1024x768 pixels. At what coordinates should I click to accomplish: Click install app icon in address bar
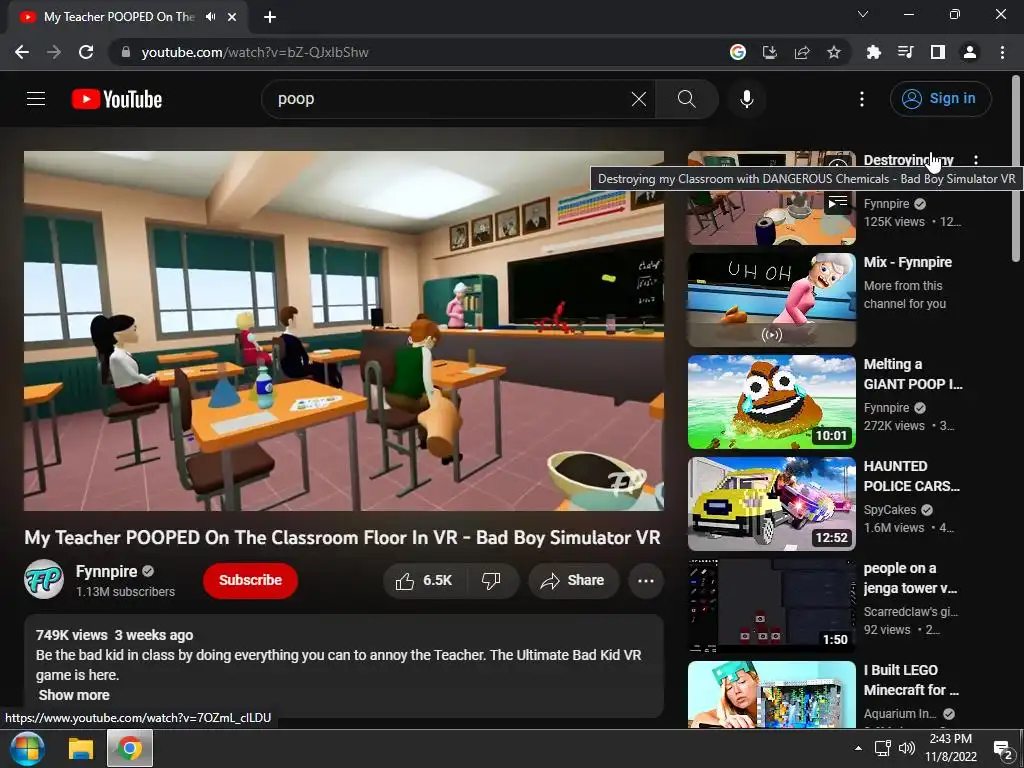click(x=770, y=52)
